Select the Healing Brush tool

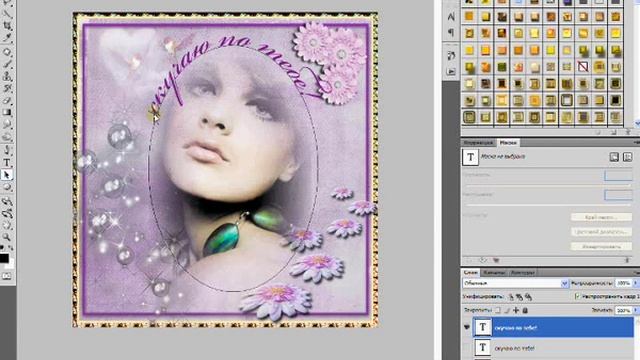(7, 52)
